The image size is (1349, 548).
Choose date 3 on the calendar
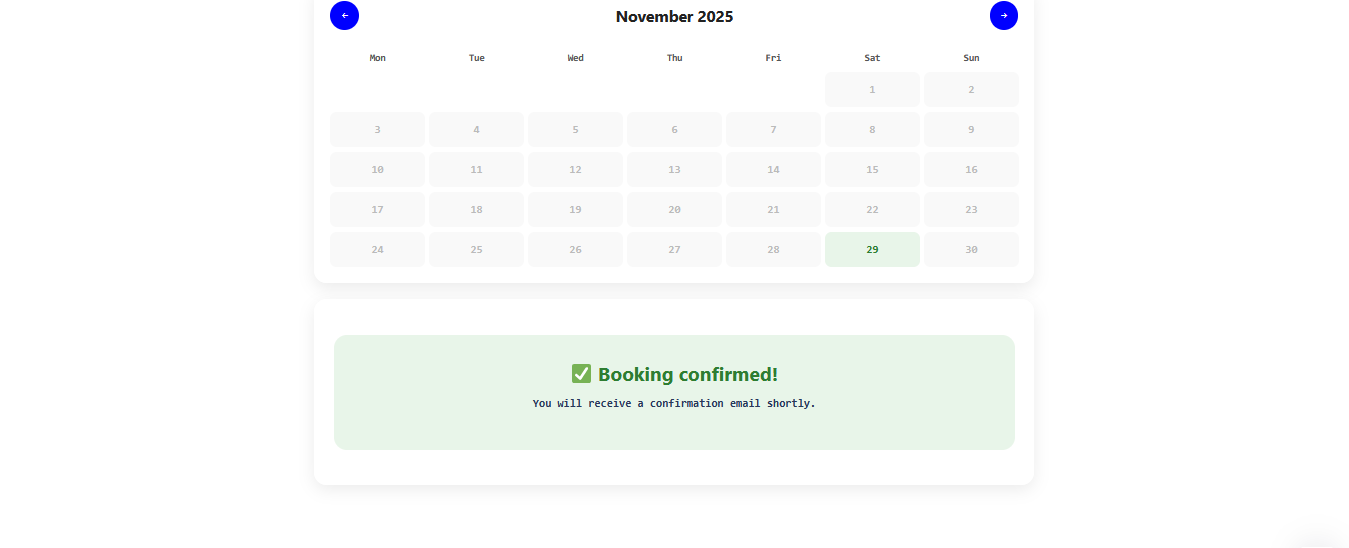click(377, 129)
